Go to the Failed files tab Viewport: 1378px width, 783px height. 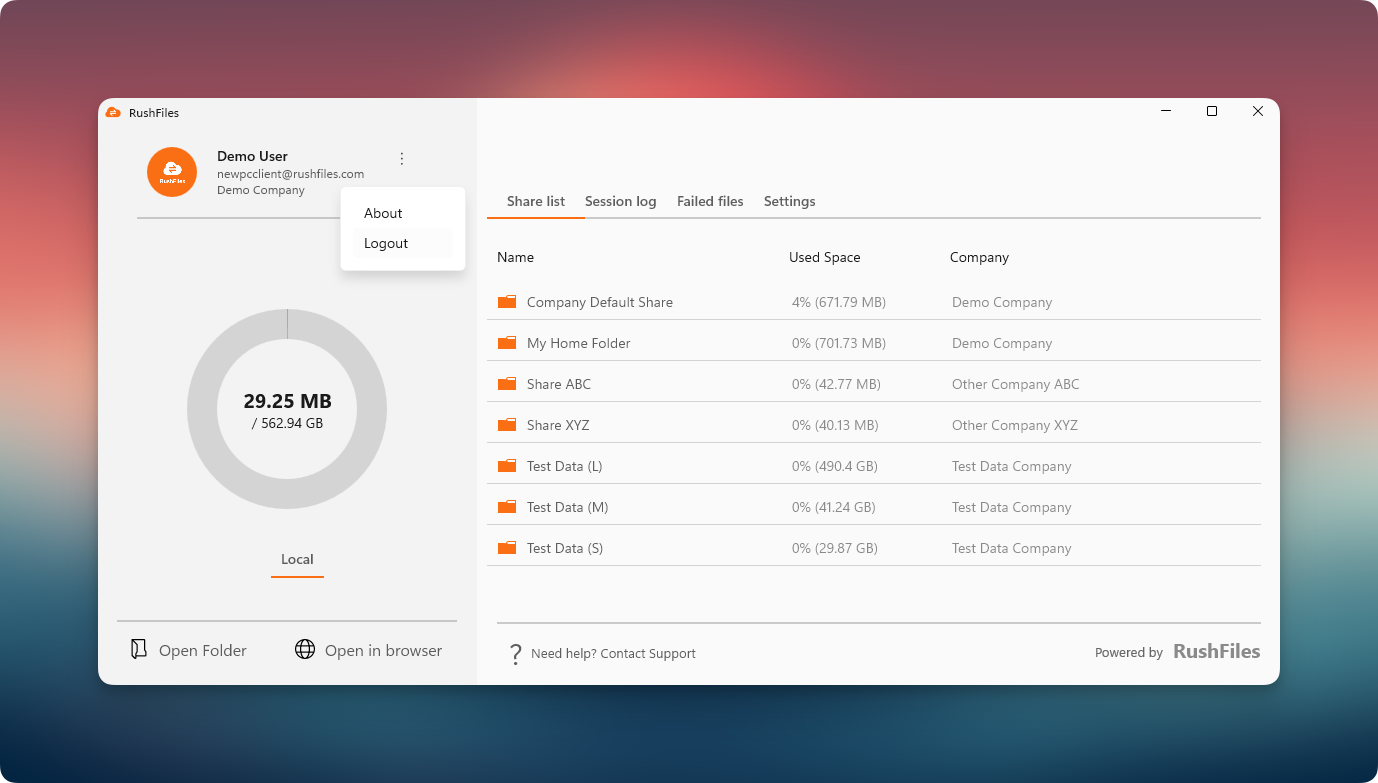[x=710, y=201]
